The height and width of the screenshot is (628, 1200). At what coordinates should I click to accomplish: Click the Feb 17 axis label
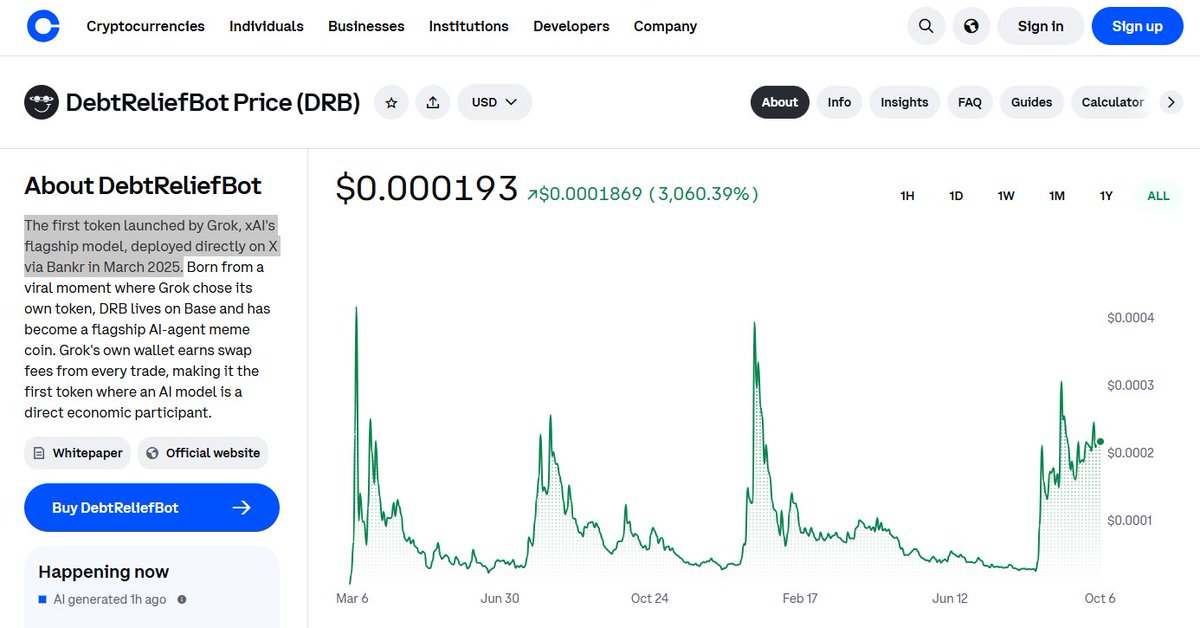coord(800,598)
